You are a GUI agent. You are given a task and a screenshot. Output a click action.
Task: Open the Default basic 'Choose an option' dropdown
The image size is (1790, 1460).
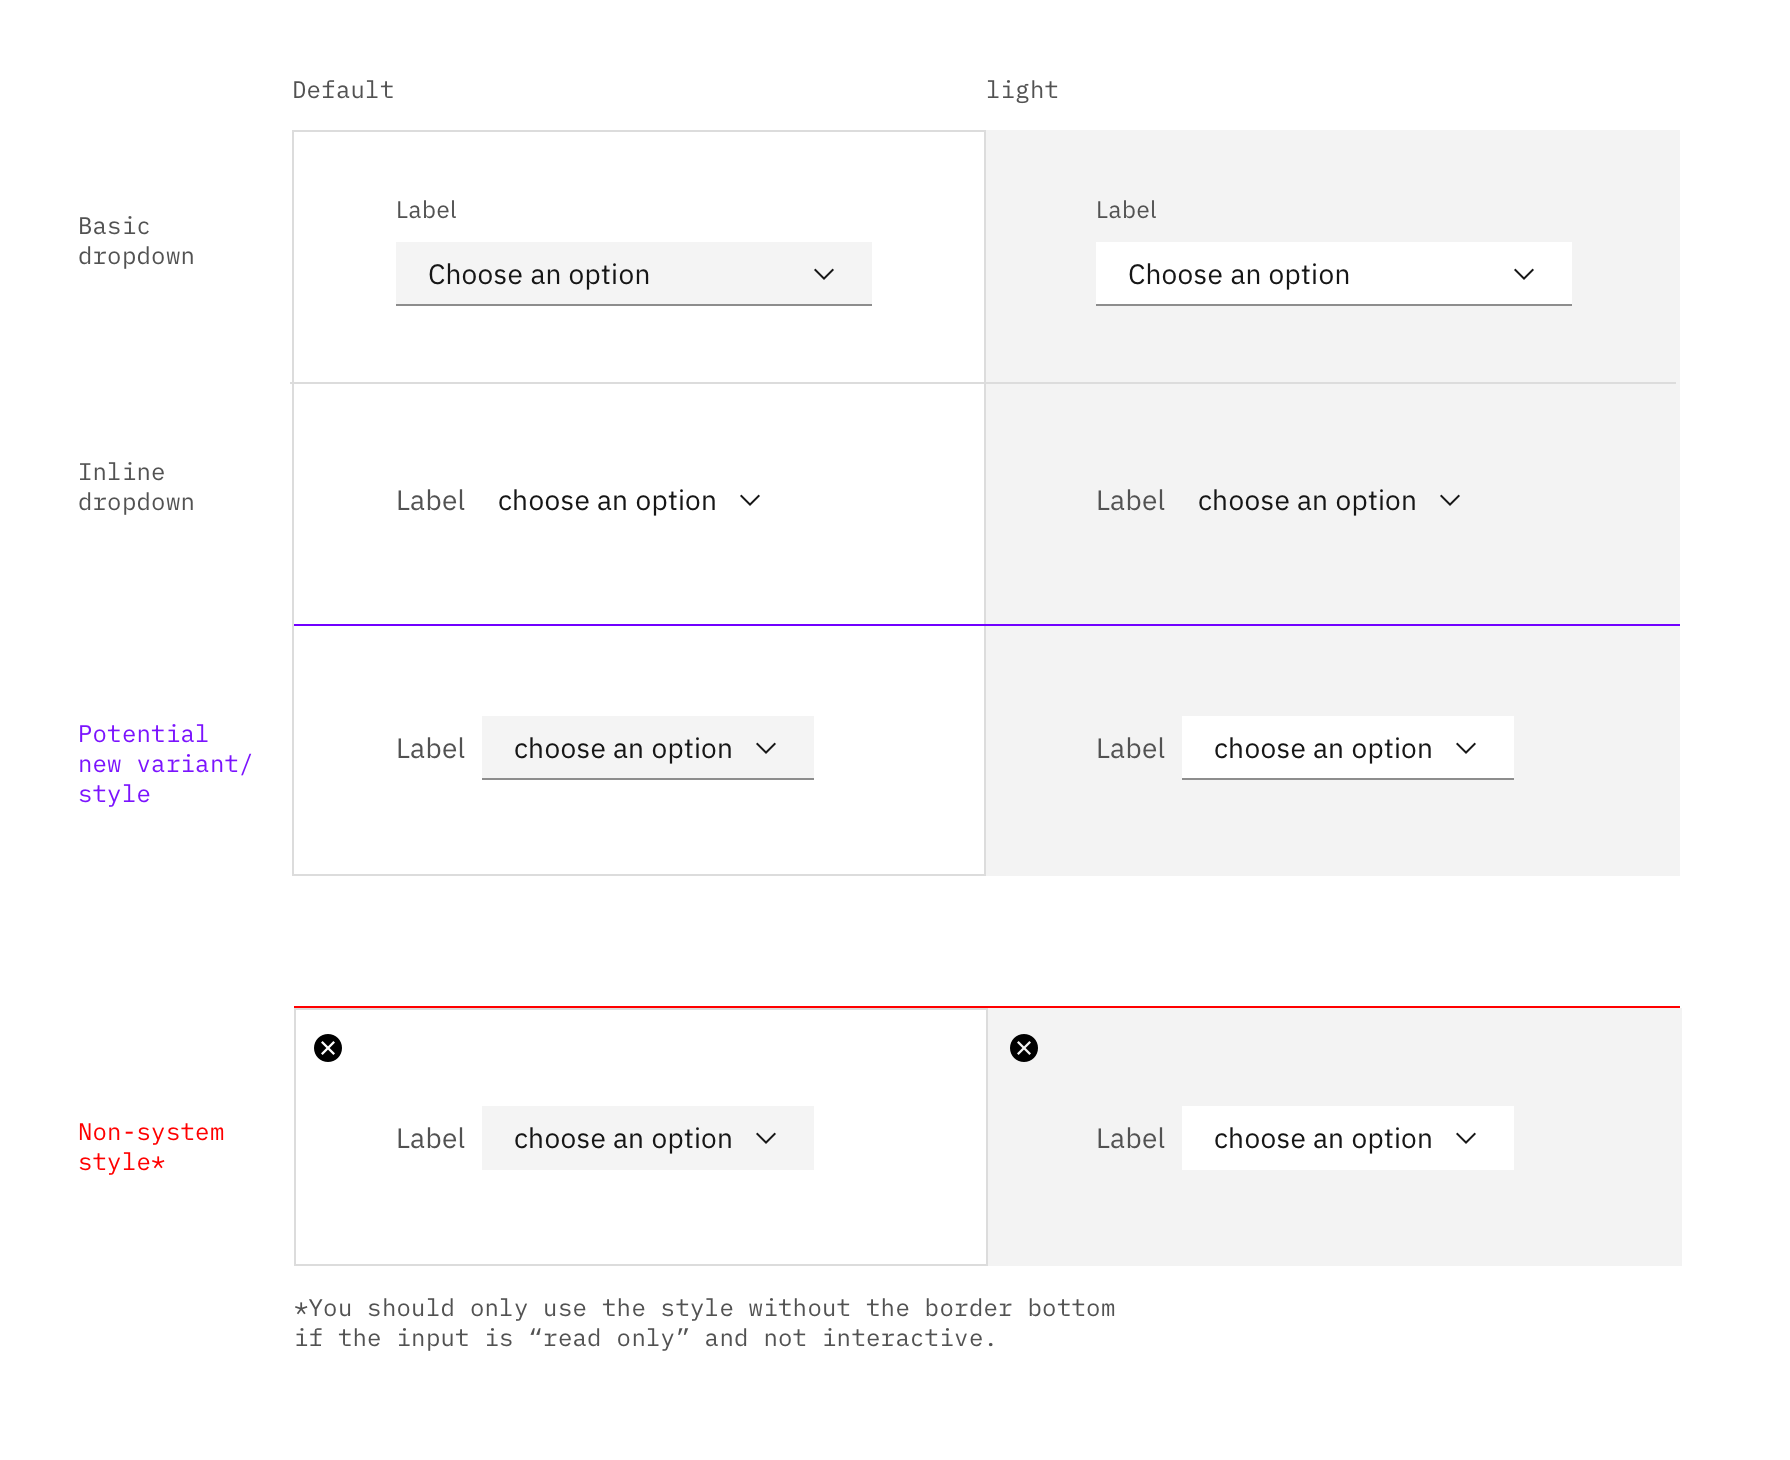coord(632,273)
